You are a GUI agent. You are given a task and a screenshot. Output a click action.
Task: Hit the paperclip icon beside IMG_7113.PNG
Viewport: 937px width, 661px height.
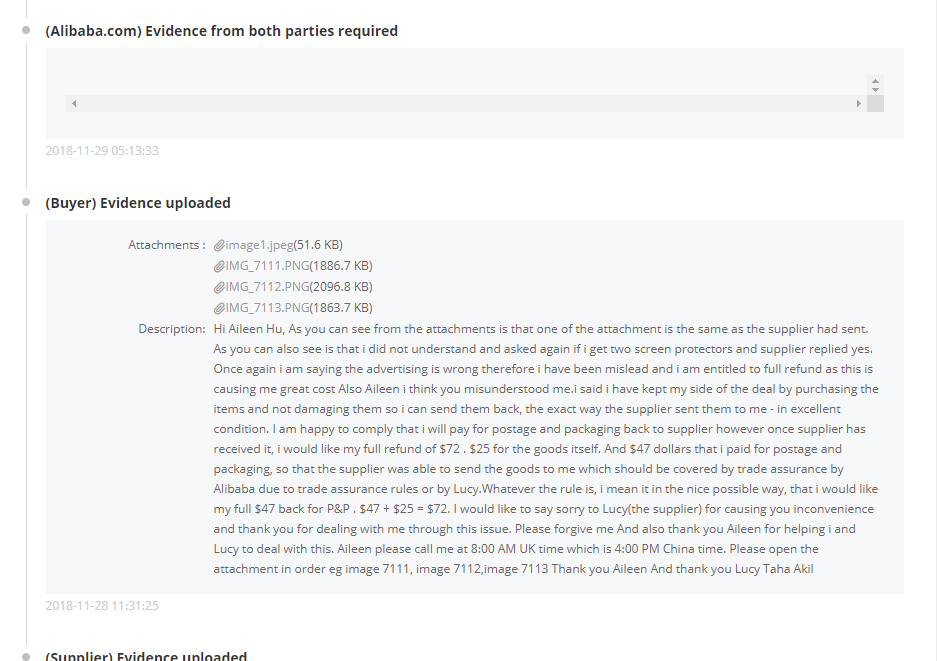pyautogui.click(x=219, y=308)
